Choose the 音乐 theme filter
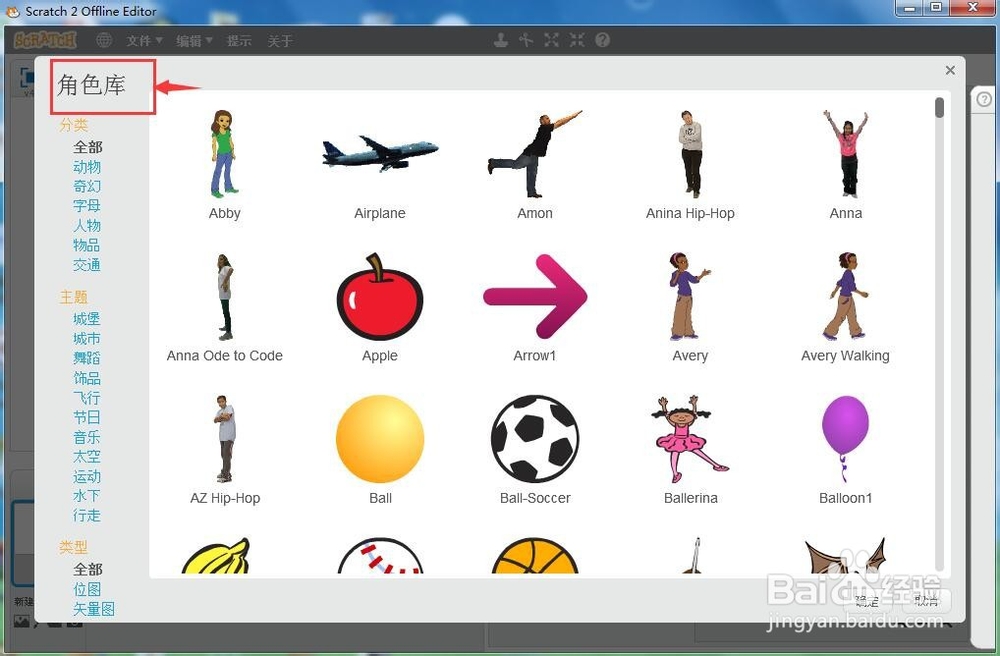Image resolution: width=1000 pixels, height=656 pixels. (x=87, y=437)
